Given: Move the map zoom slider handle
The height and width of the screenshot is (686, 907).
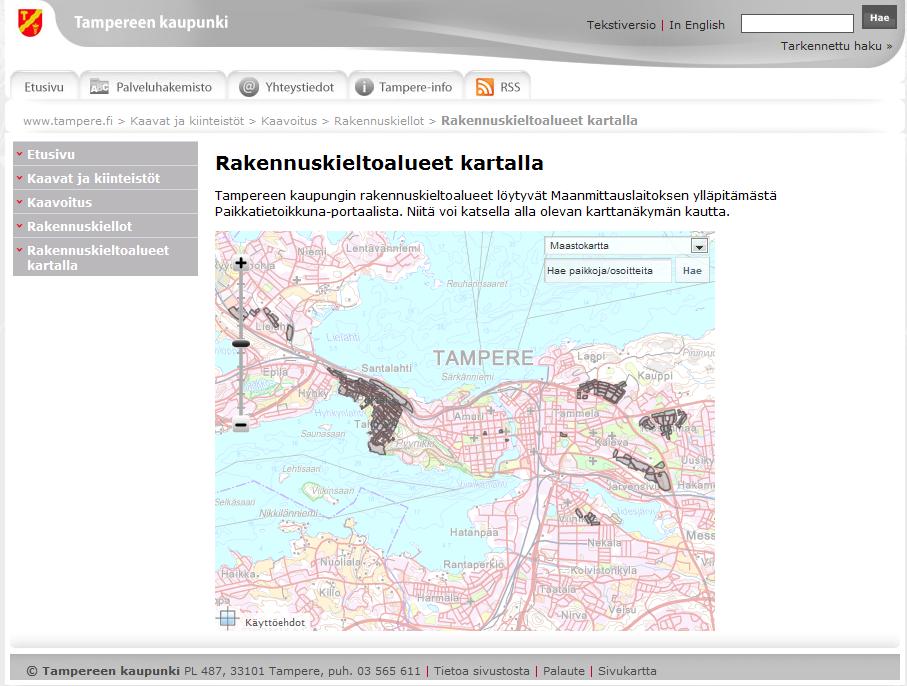Looking at the screenshot, I should point(241,344).
